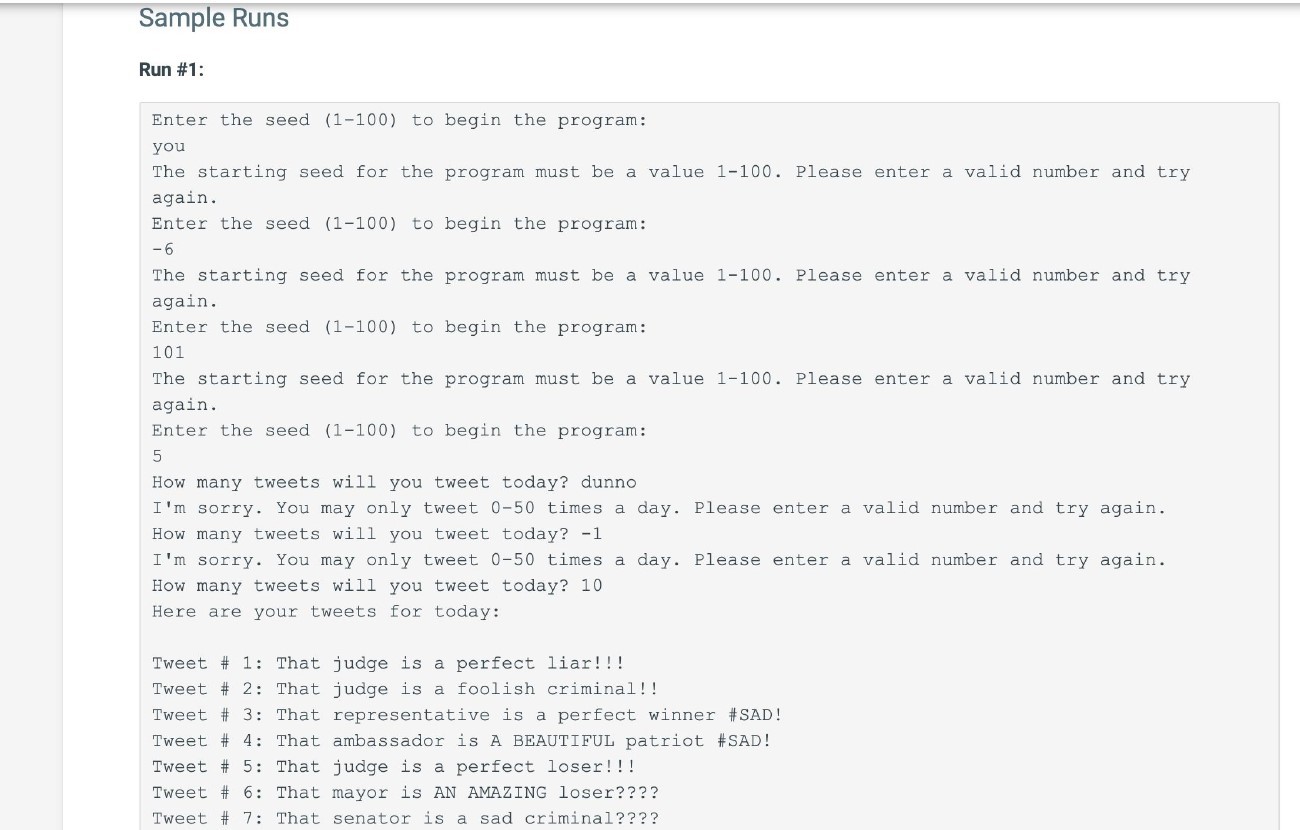Click the seed input value "-6"
1300x830 pixels.
163,249
